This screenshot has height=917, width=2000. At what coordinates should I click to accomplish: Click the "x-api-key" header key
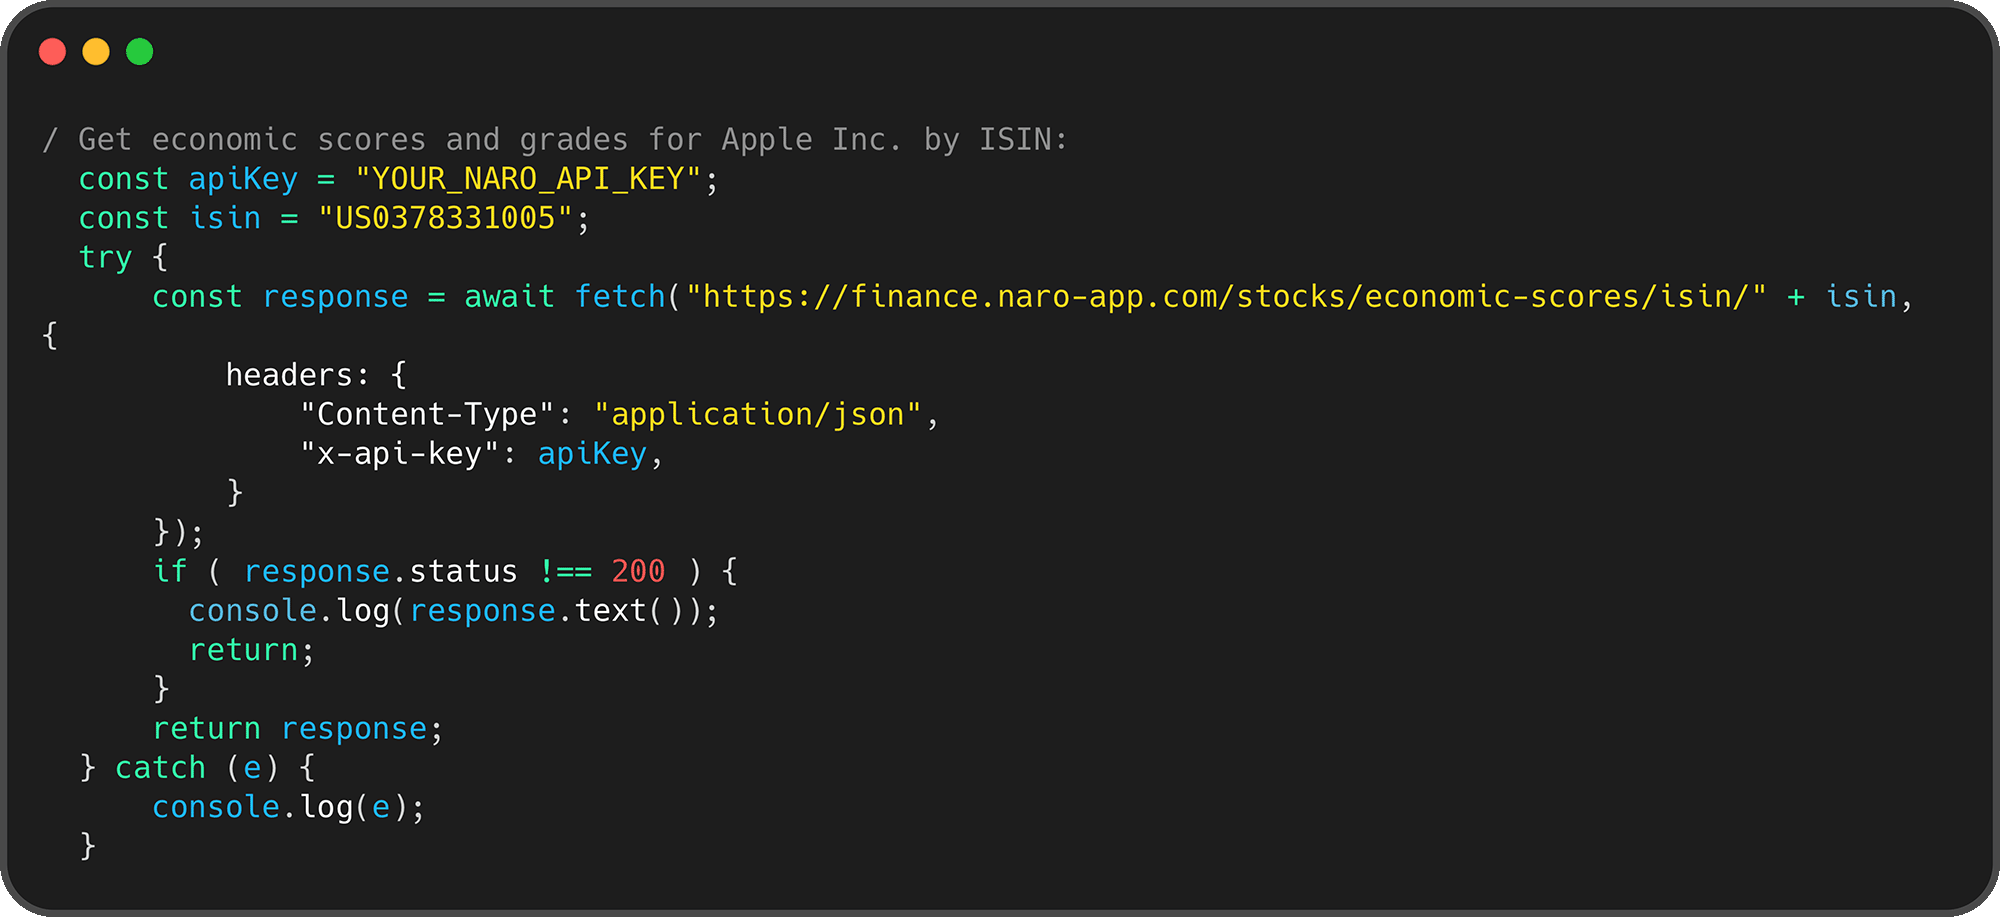[399, 454]
